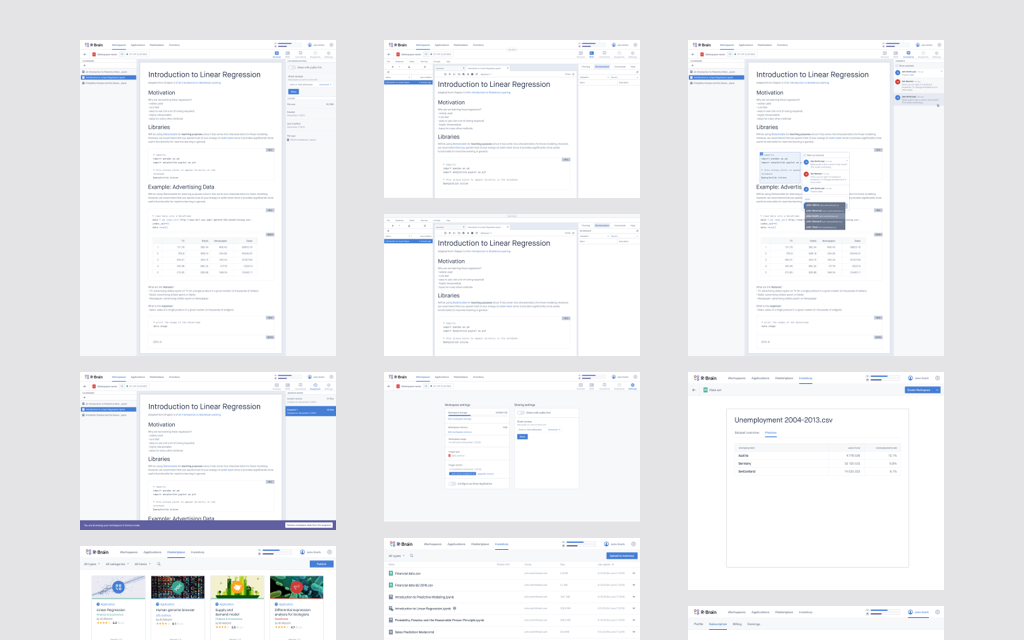
Task: Switch to the Preview tab of the Unemployment dataset
Action: pyautogui.click(x=771, y=432)
